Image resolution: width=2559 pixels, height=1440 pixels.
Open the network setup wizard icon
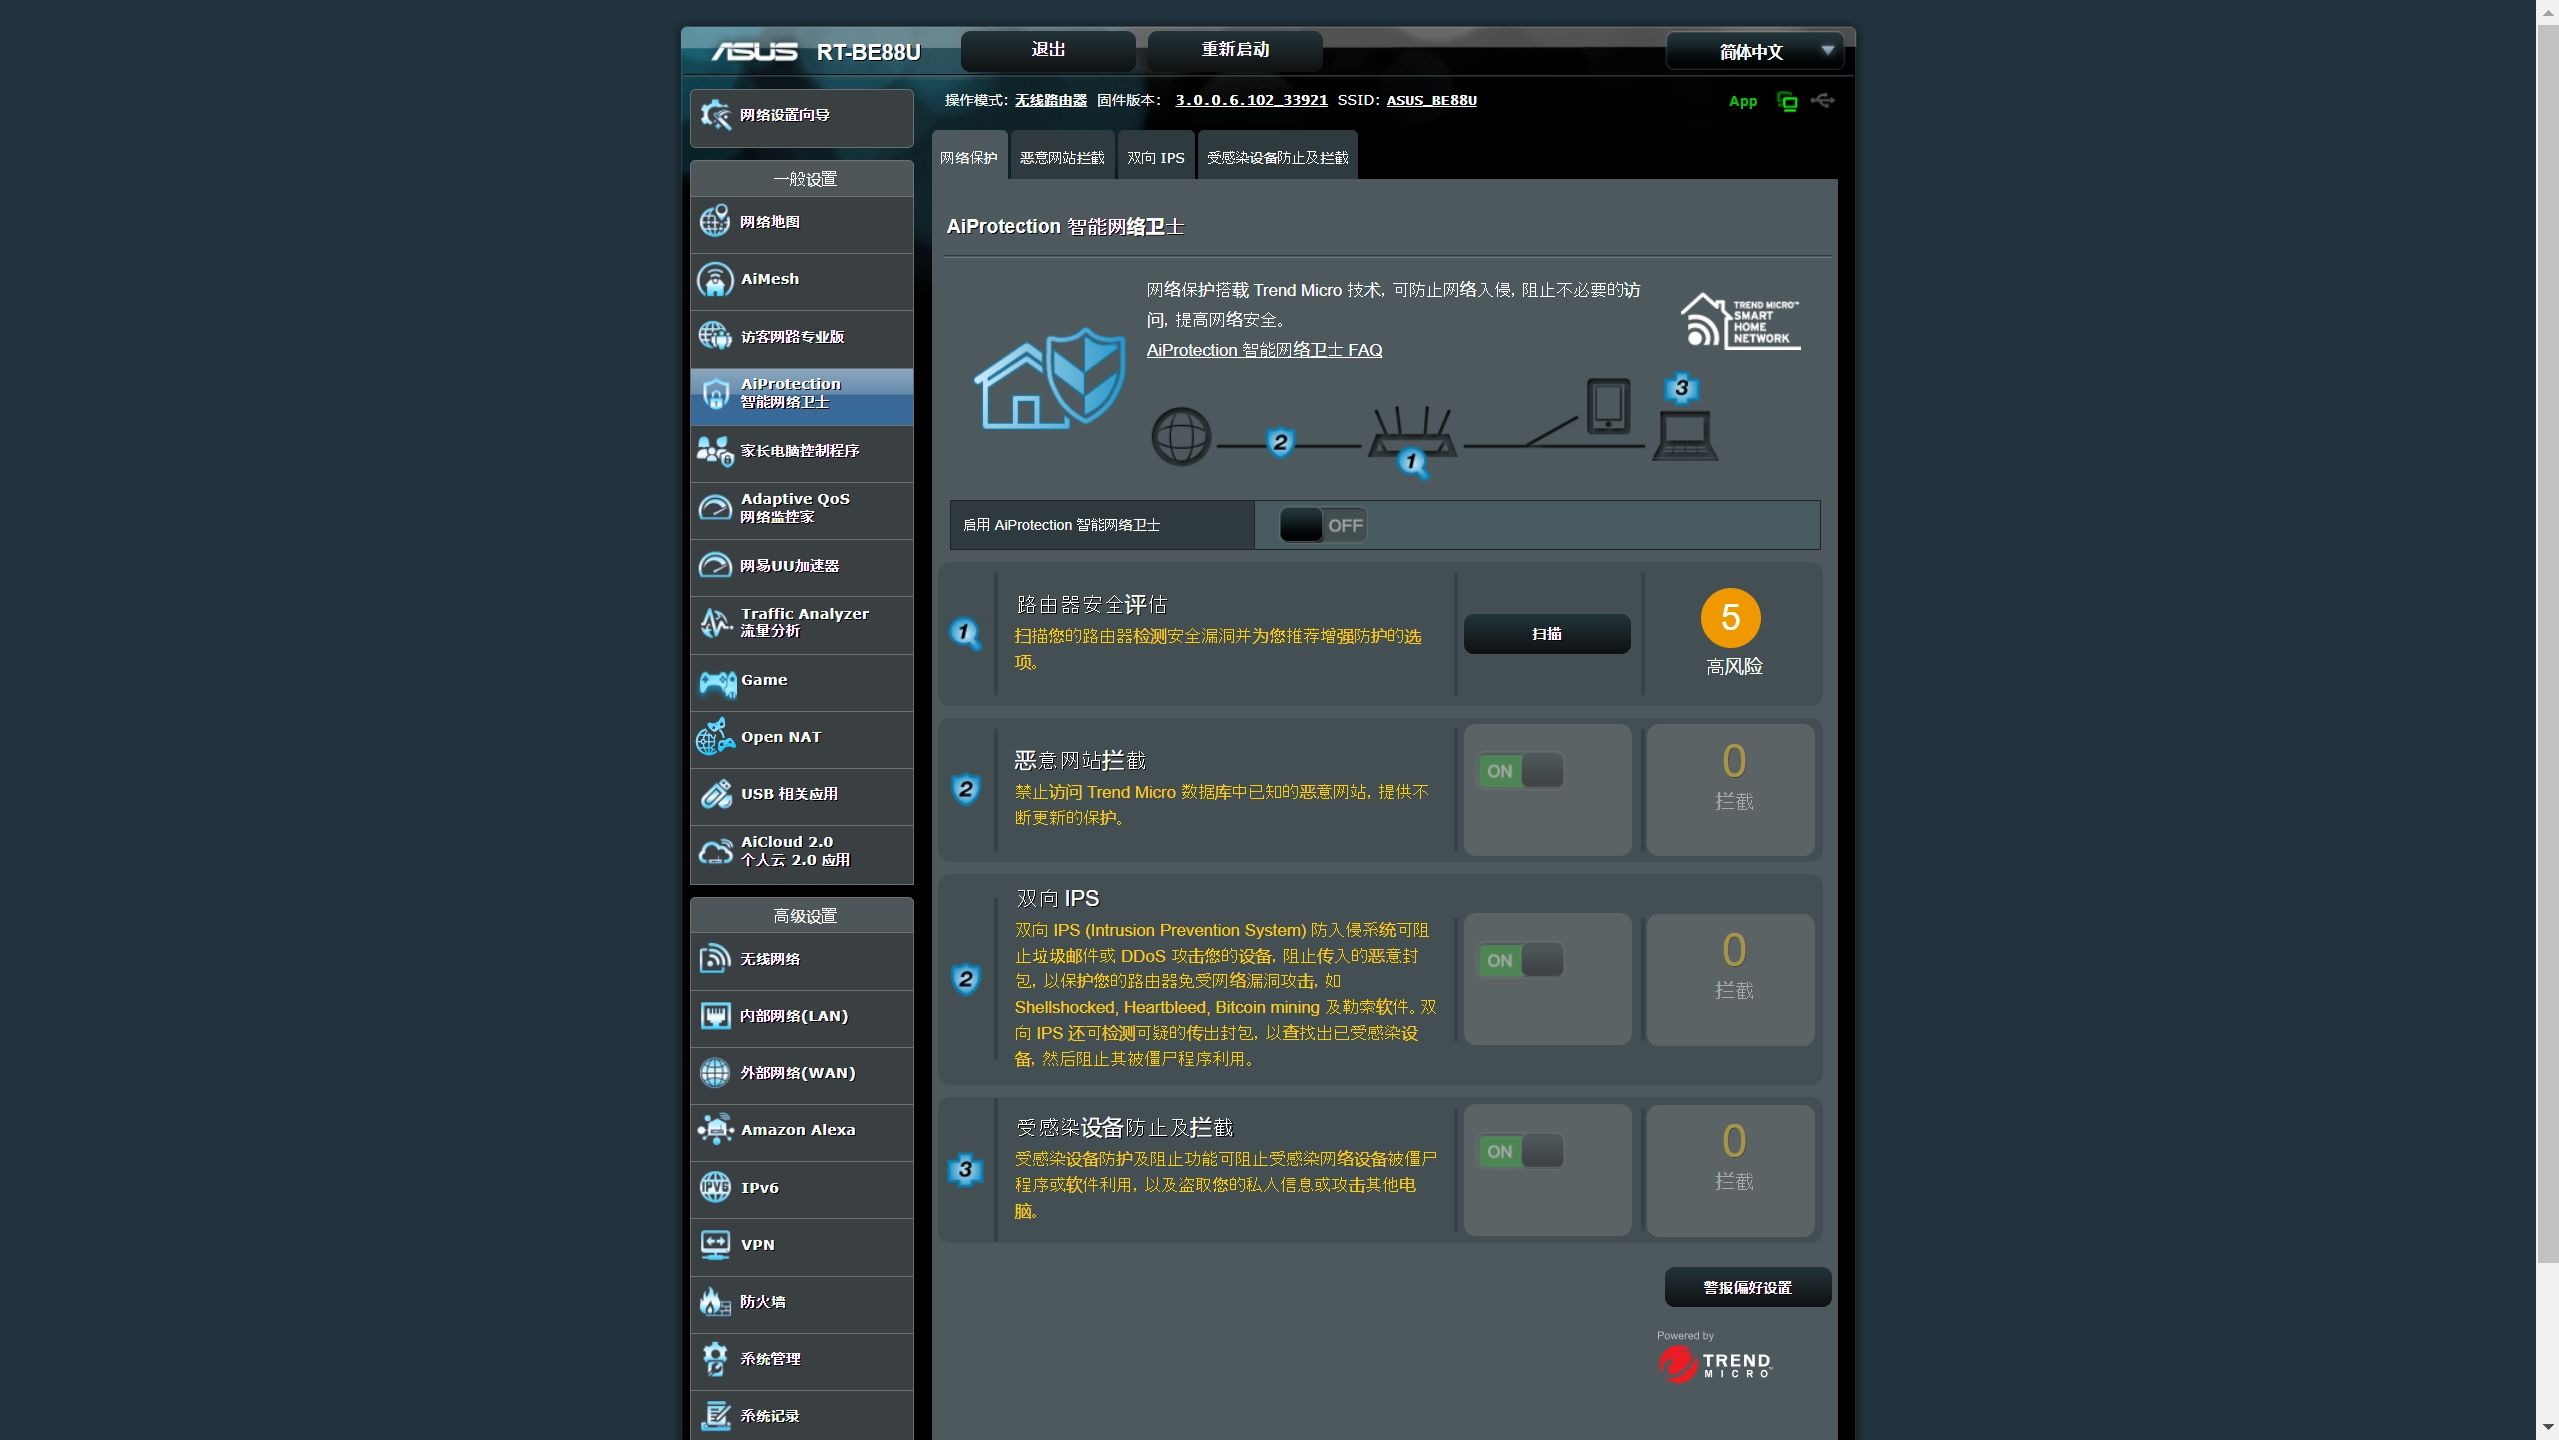[x=715, y=115]
